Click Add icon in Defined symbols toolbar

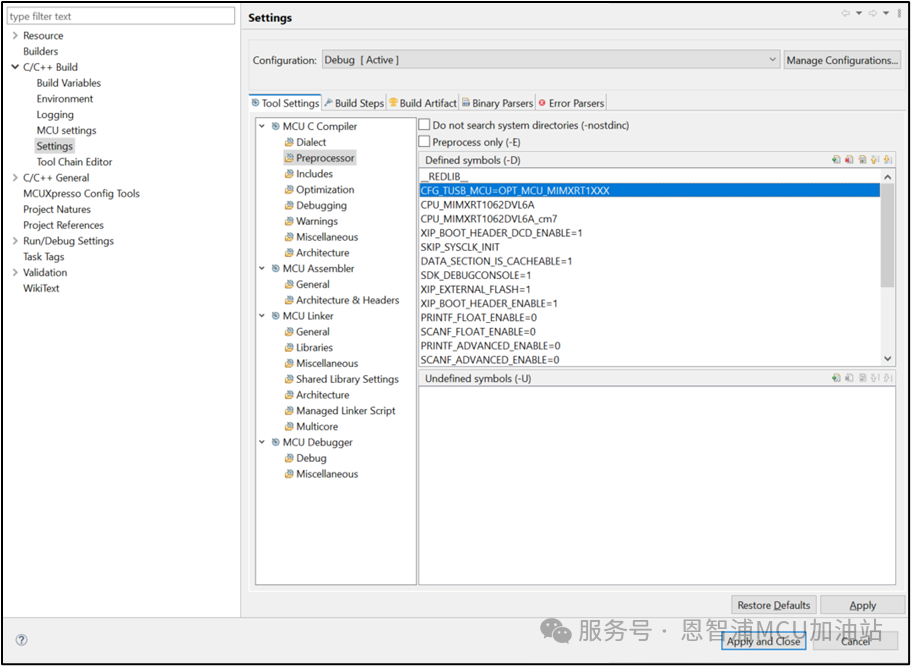click(836, 160)
